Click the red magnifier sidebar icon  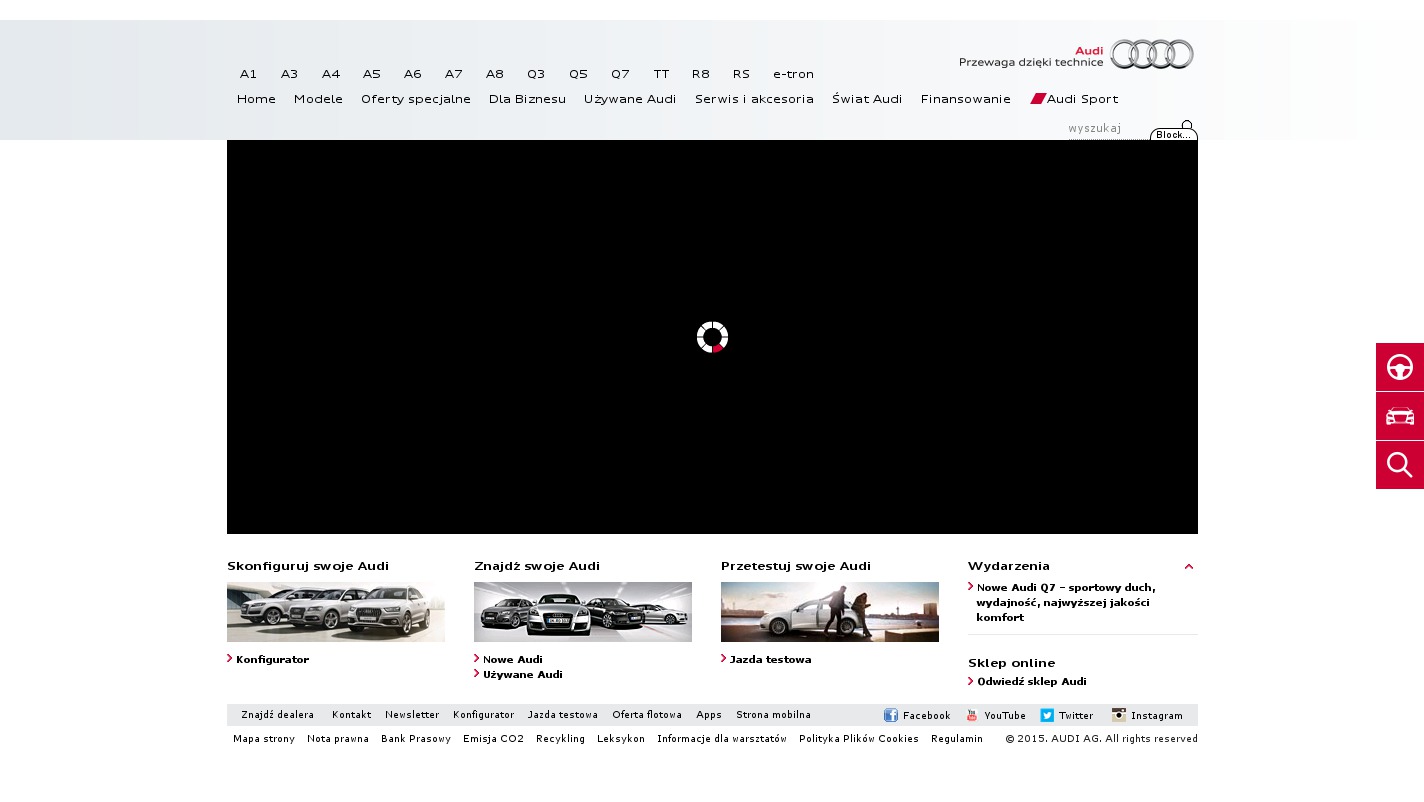1399,465
